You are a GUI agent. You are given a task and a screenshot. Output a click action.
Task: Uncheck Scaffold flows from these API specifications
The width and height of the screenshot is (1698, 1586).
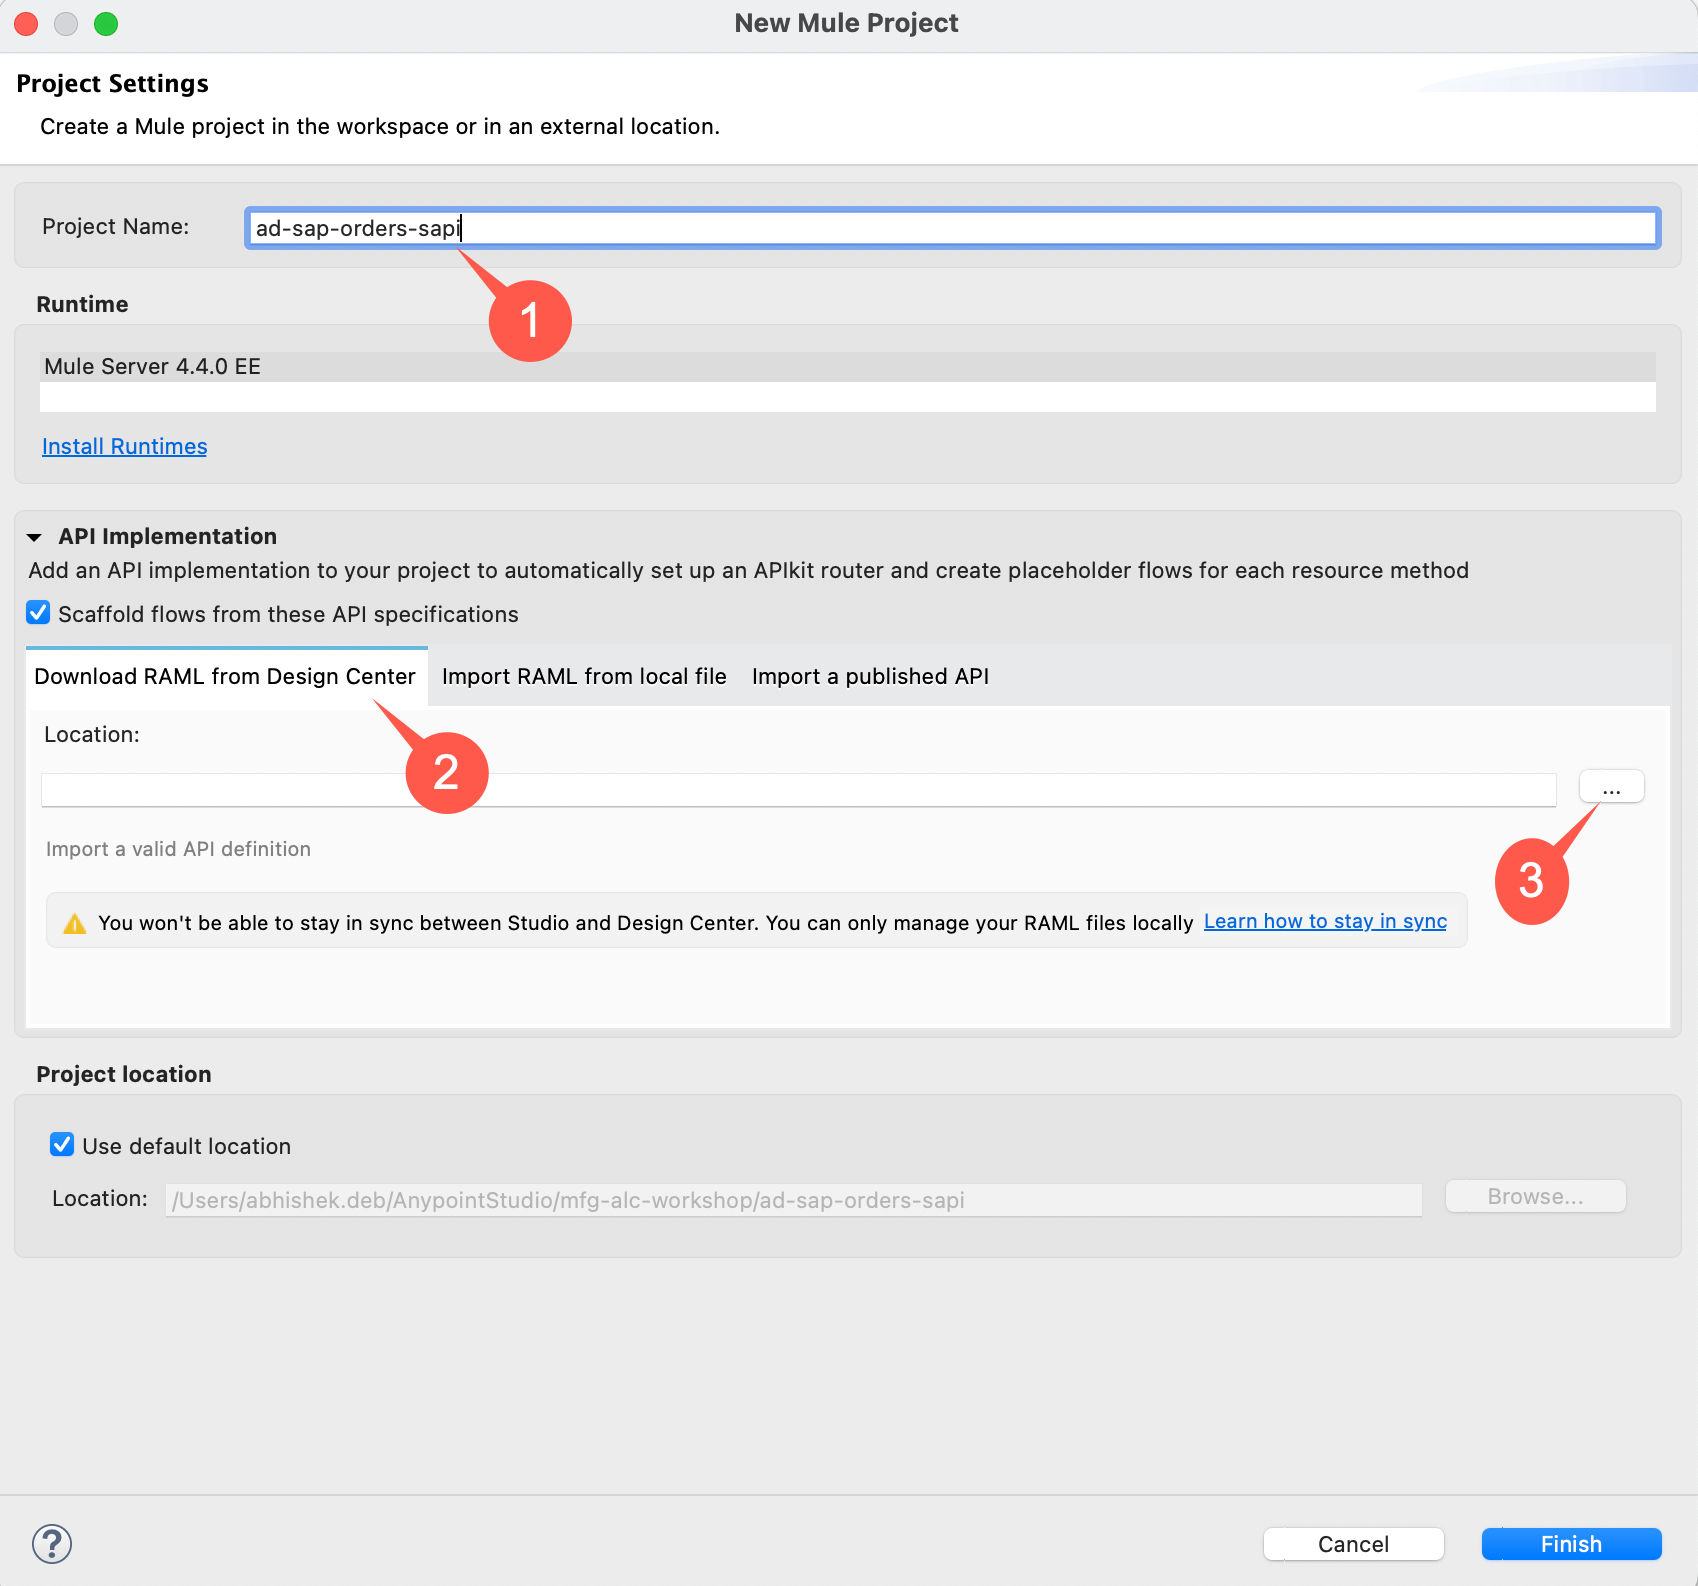38,613
